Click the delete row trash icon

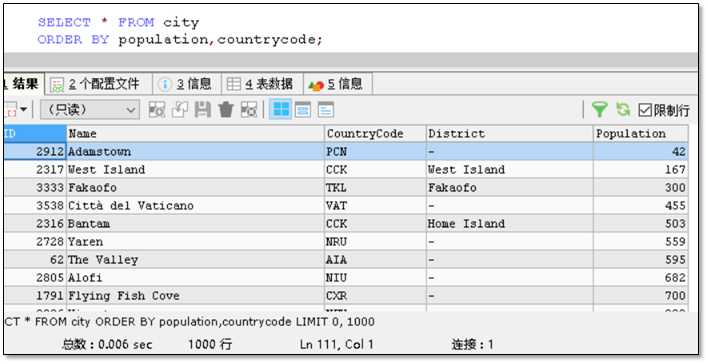[x=225, y=110]
